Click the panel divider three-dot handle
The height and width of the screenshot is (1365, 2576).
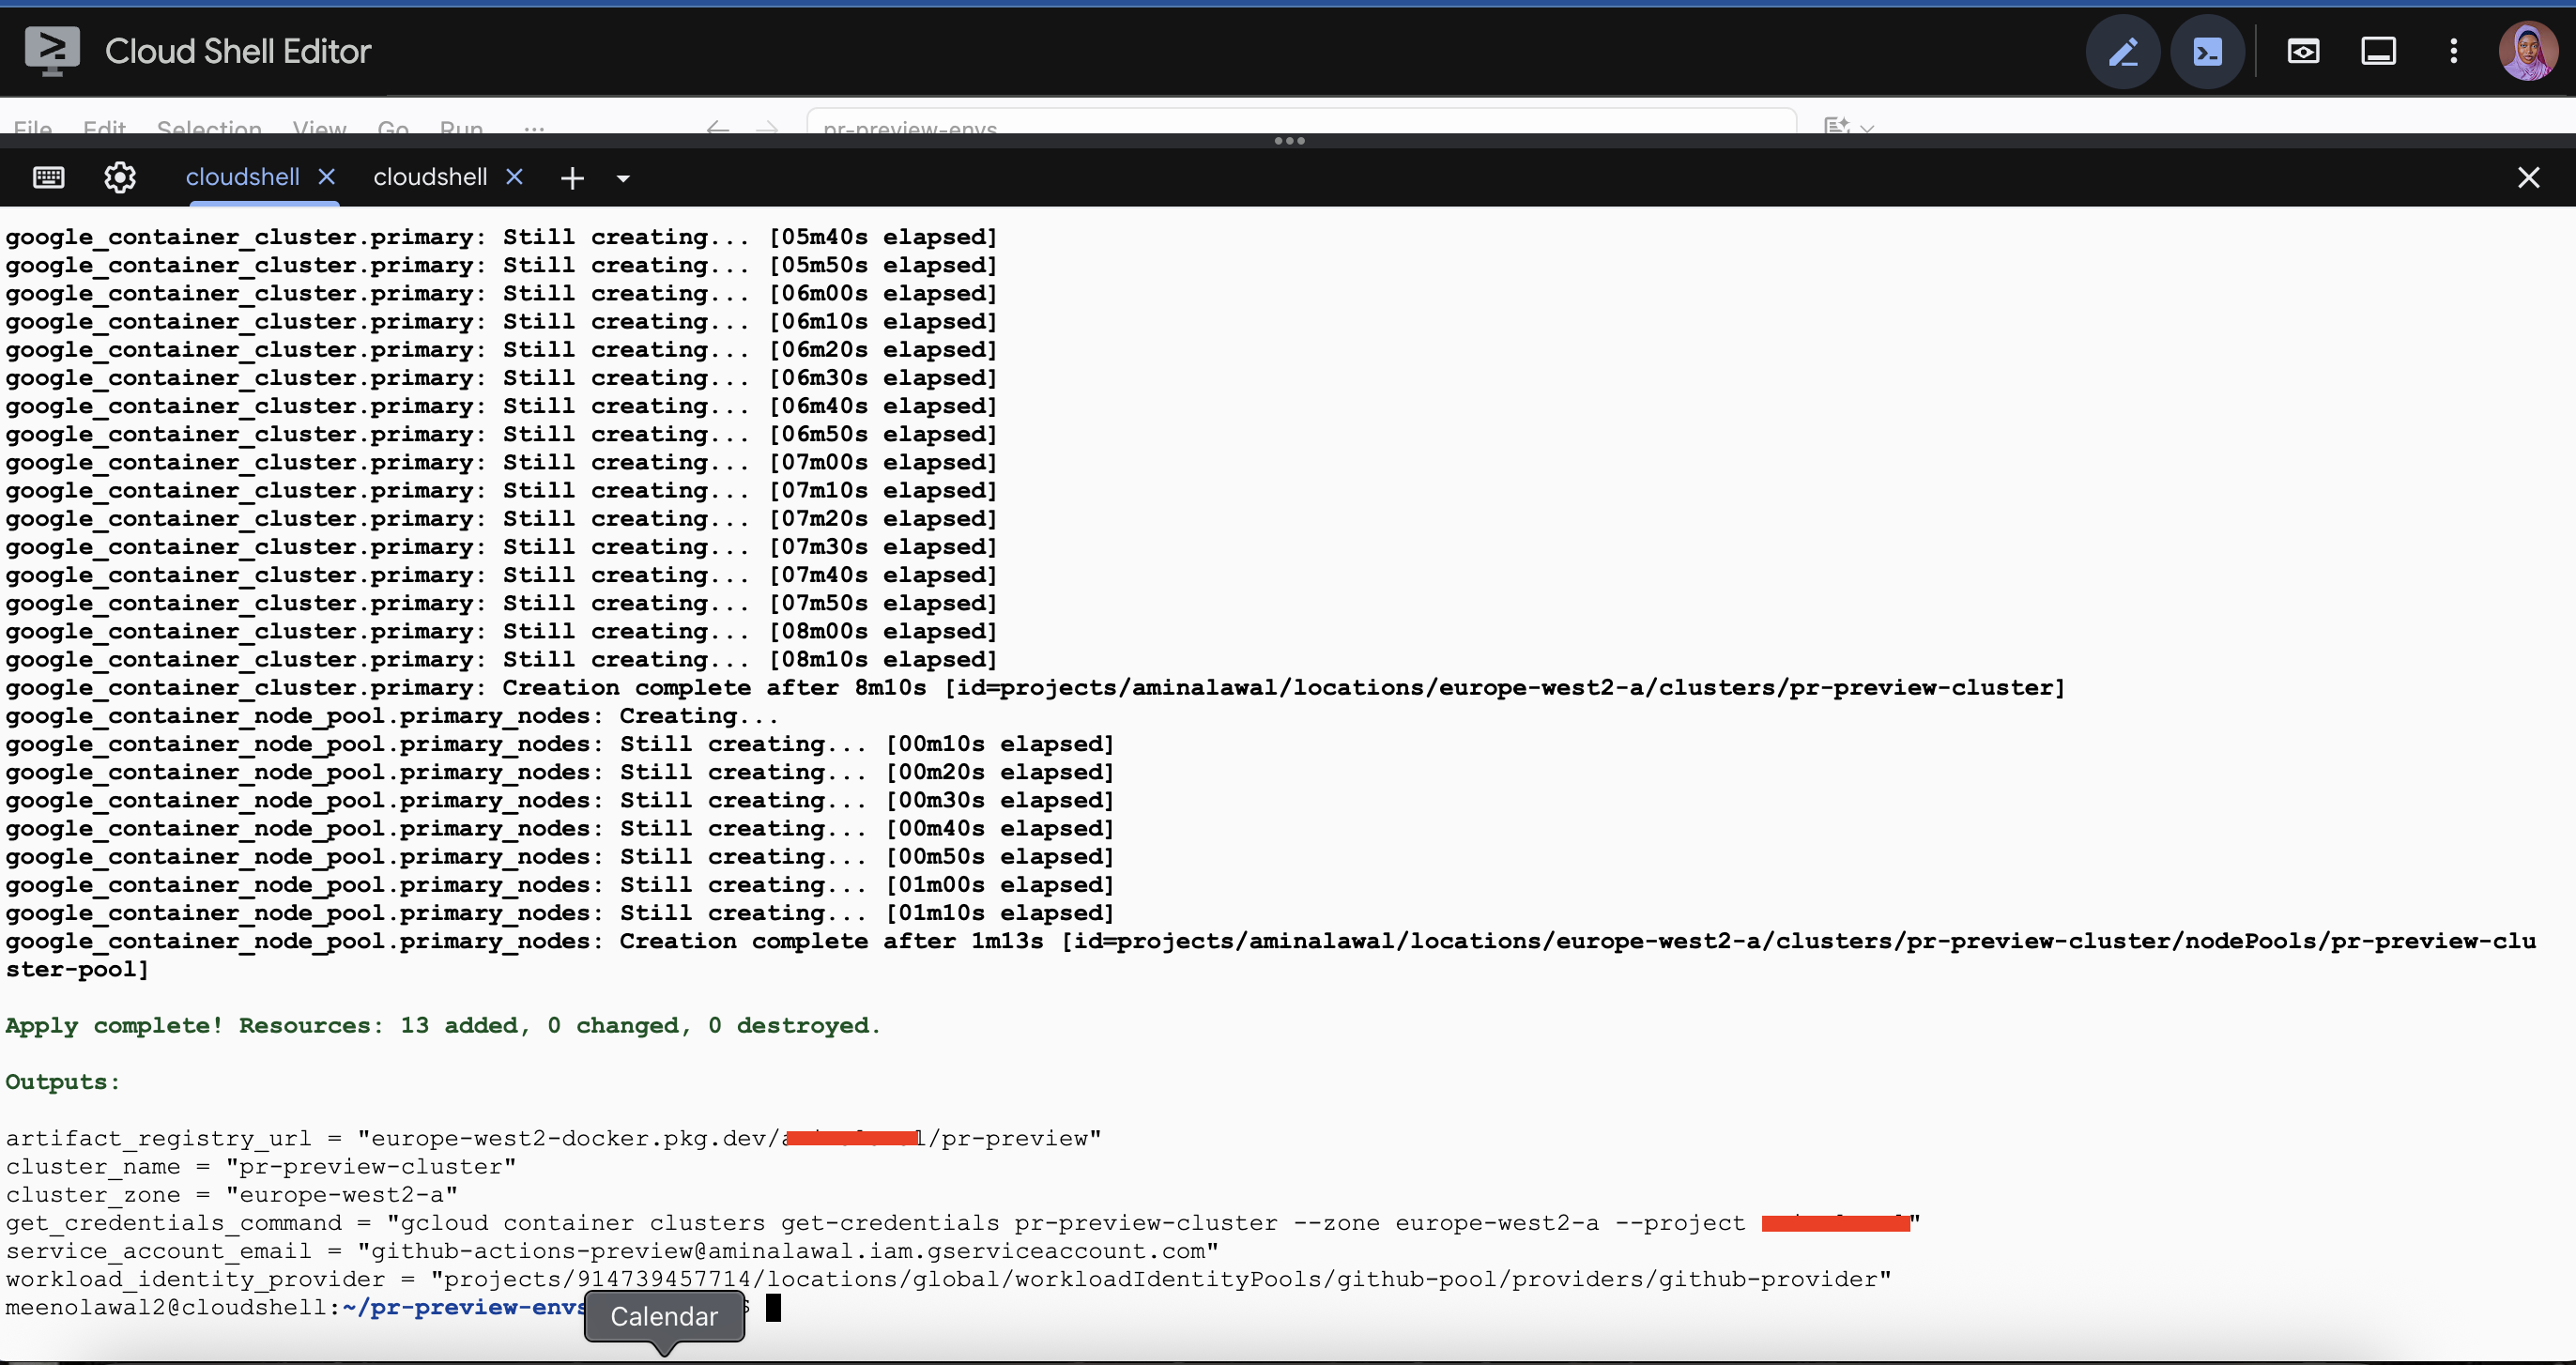(1289, 141)
